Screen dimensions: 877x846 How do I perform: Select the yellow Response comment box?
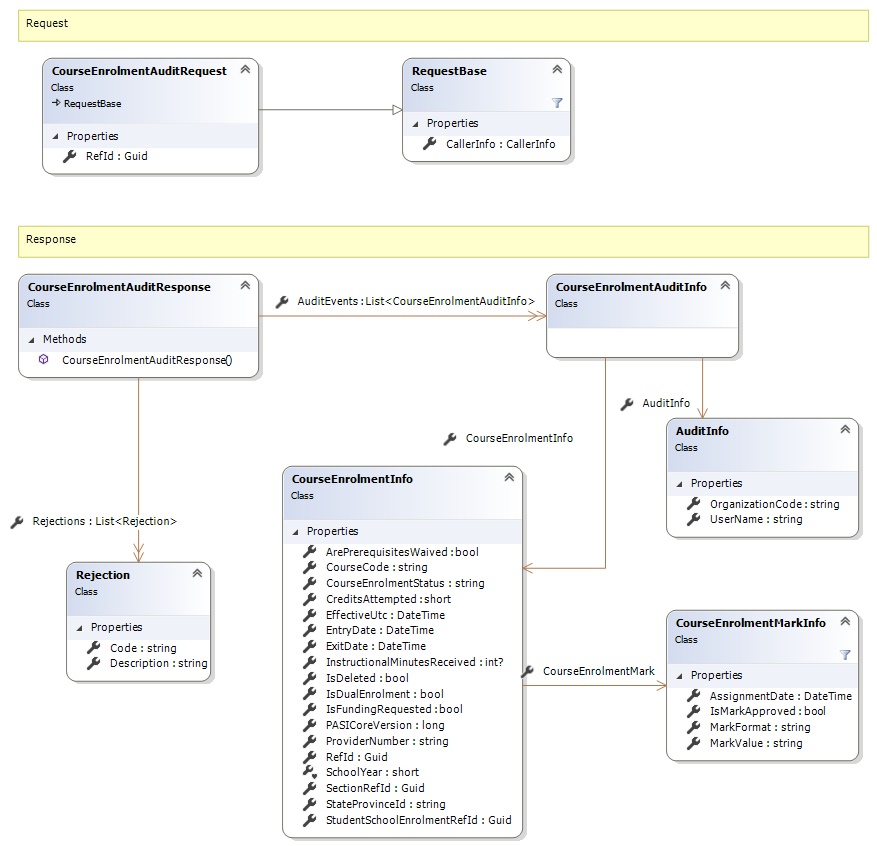click(x=443, y=241)
